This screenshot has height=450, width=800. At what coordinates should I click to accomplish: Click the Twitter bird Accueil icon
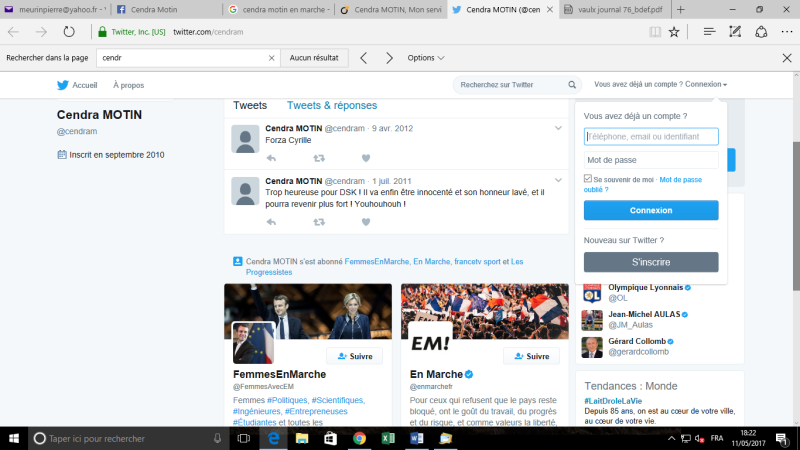63,85
